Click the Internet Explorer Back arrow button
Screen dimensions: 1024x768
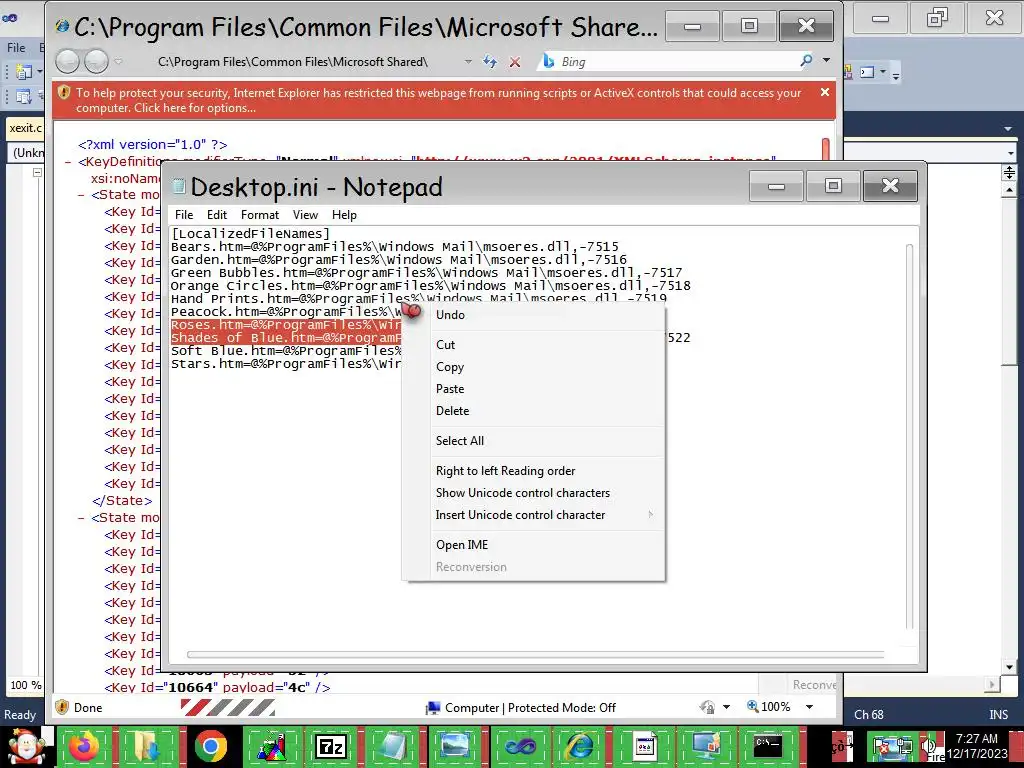click(67, 61)
